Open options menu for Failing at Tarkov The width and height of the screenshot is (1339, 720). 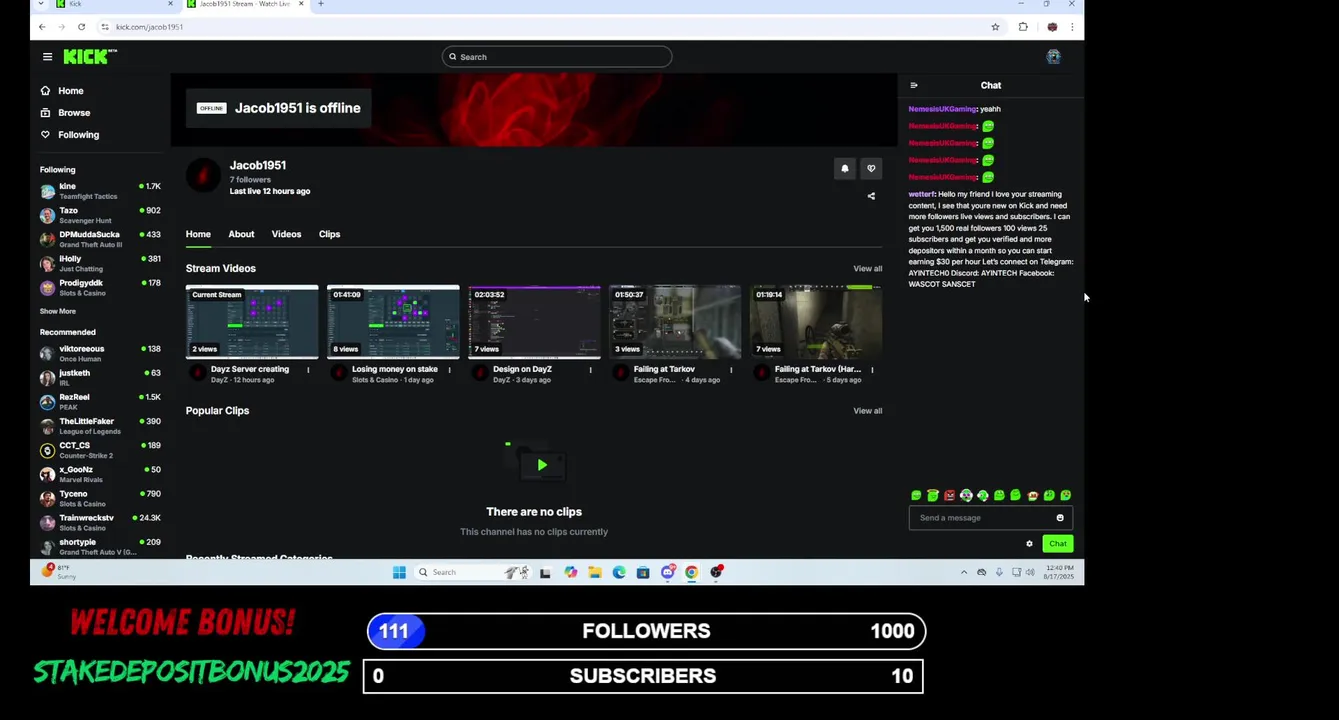(731, 370)
